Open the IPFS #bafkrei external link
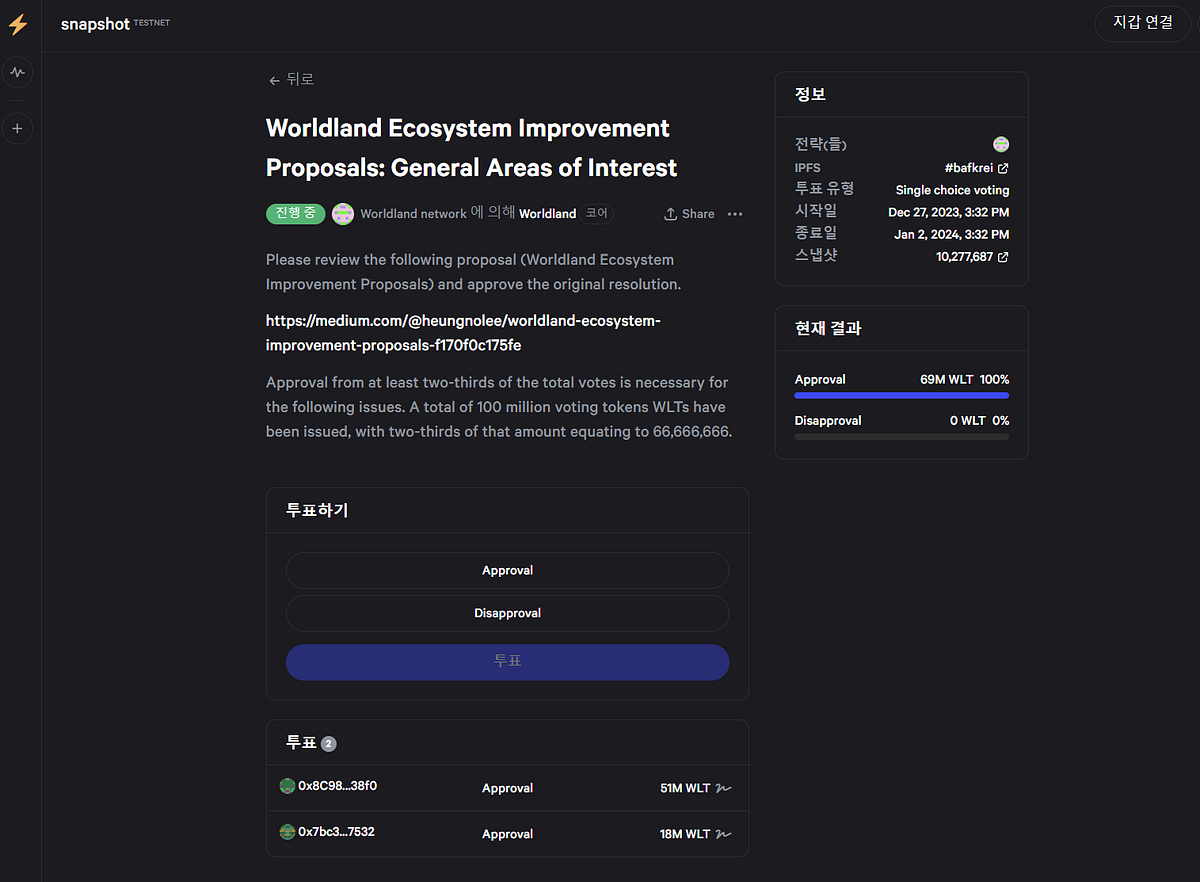Viewport: 1200px width, 882px height. click(x=976, y=168)
